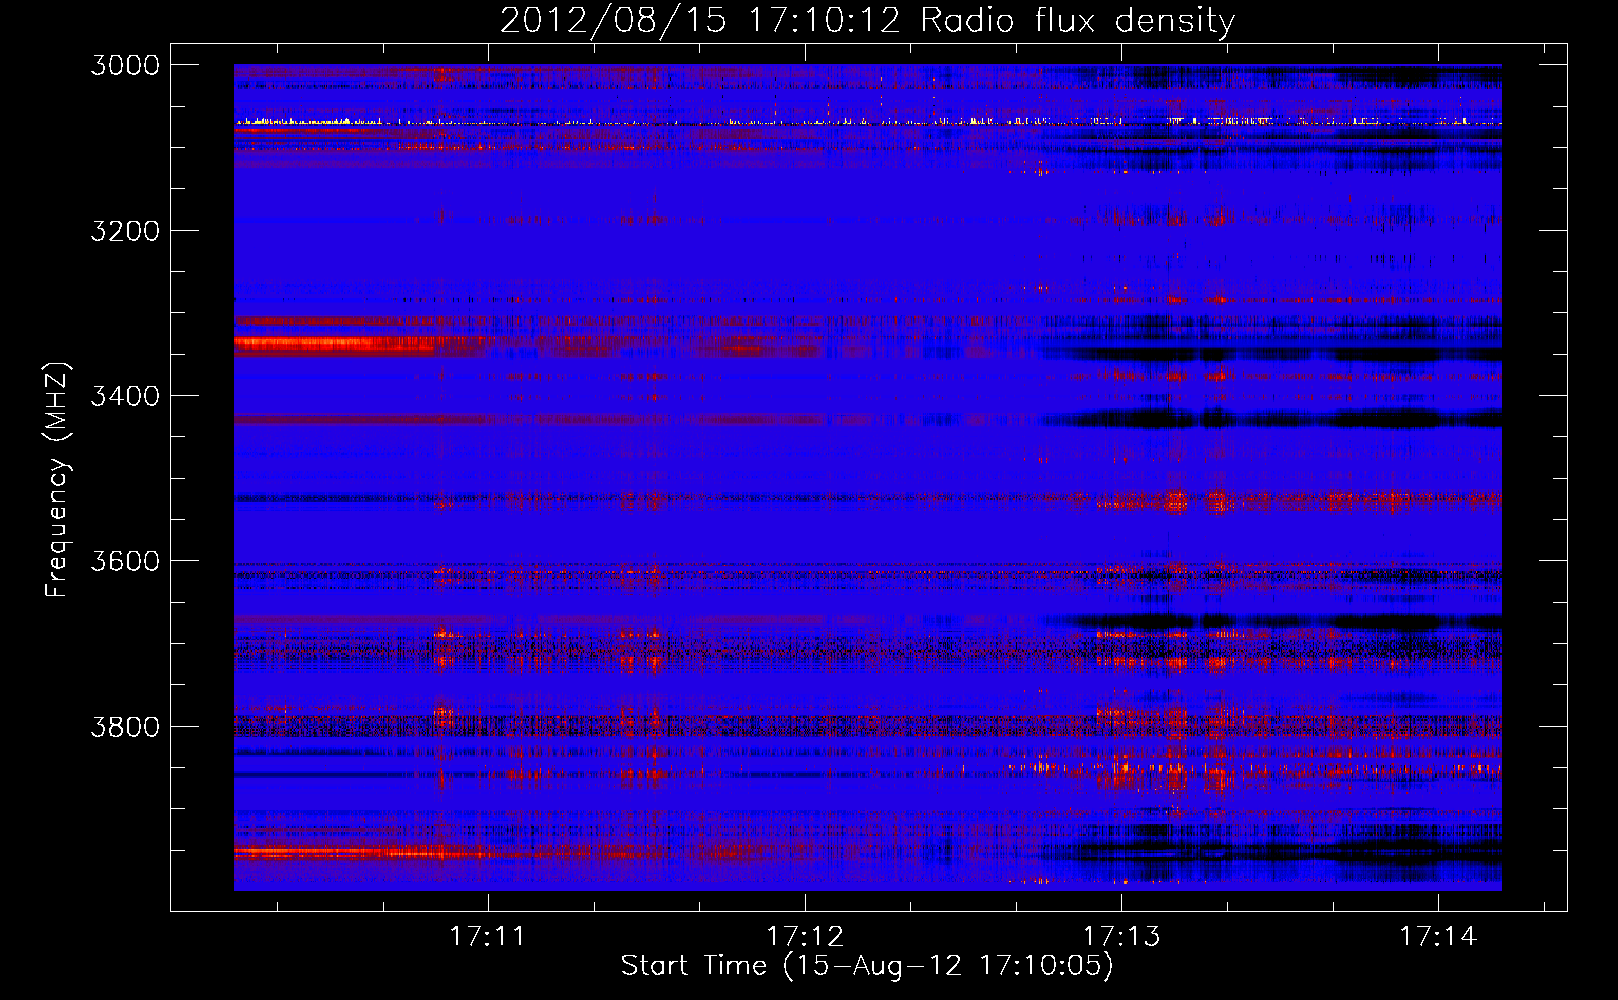1618x1000 pixels.
Task: Click the '17:14' time axis label
Action: (x=1438, y=937)
